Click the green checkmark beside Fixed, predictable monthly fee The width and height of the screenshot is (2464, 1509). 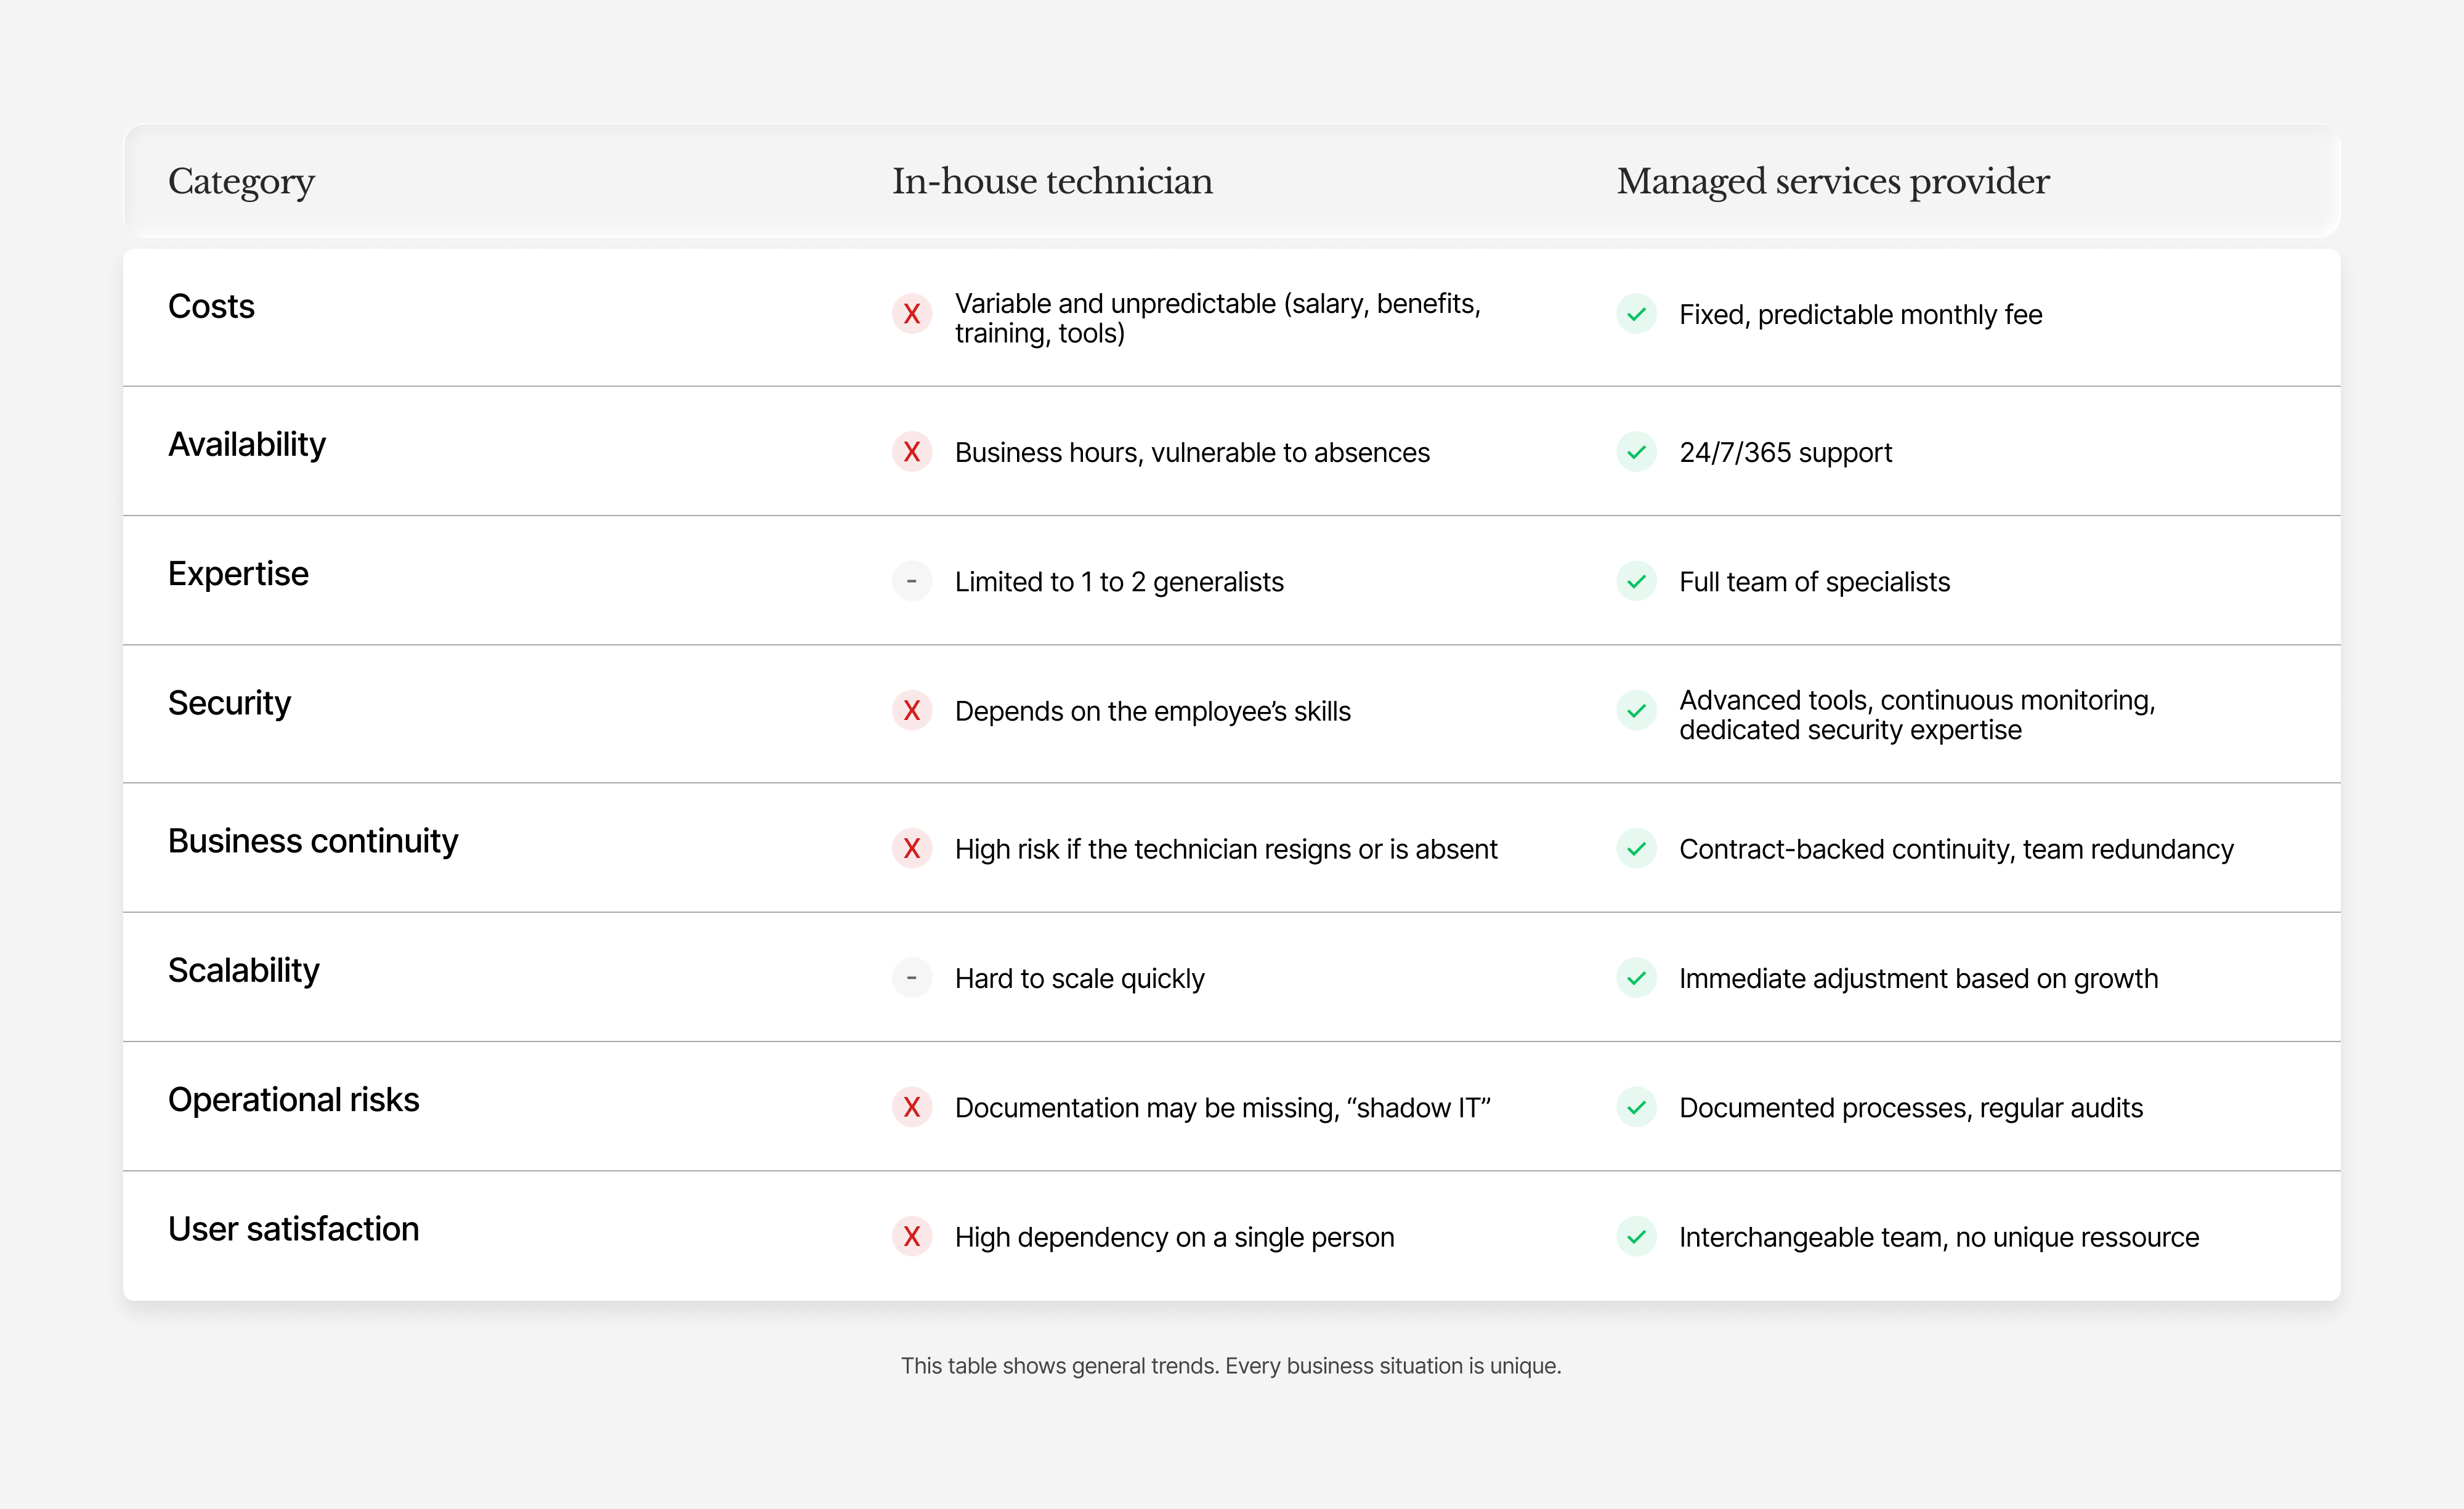coord(1636,314)
